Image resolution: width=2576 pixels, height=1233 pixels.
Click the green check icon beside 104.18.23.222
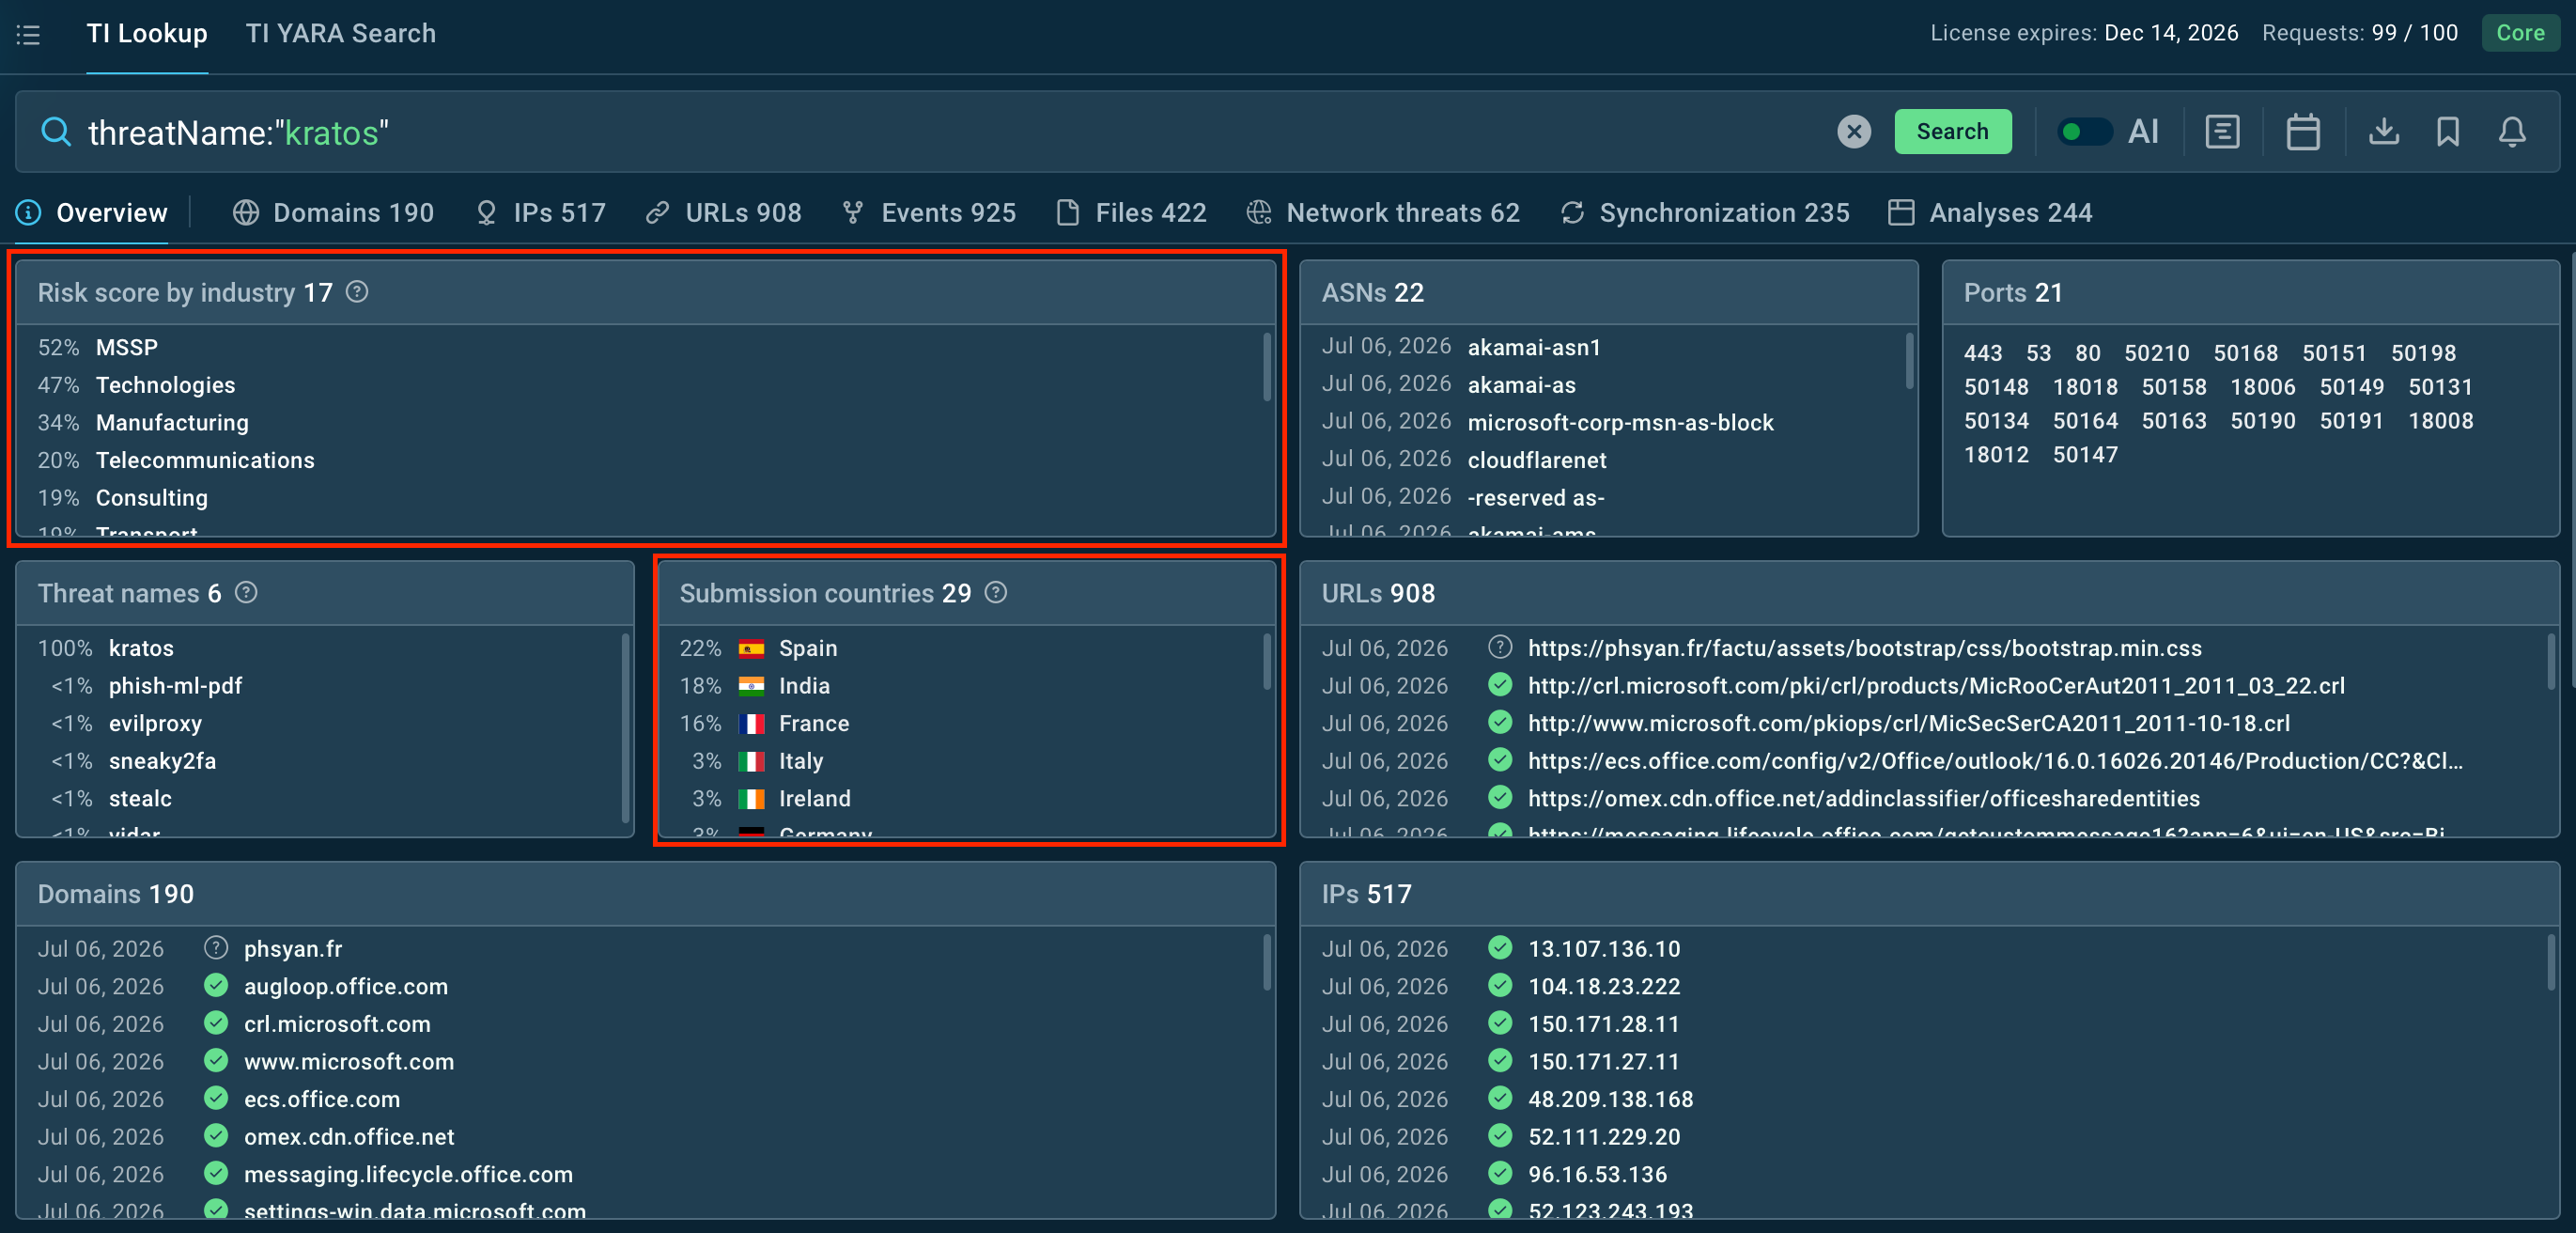[x=1499, y=986]
